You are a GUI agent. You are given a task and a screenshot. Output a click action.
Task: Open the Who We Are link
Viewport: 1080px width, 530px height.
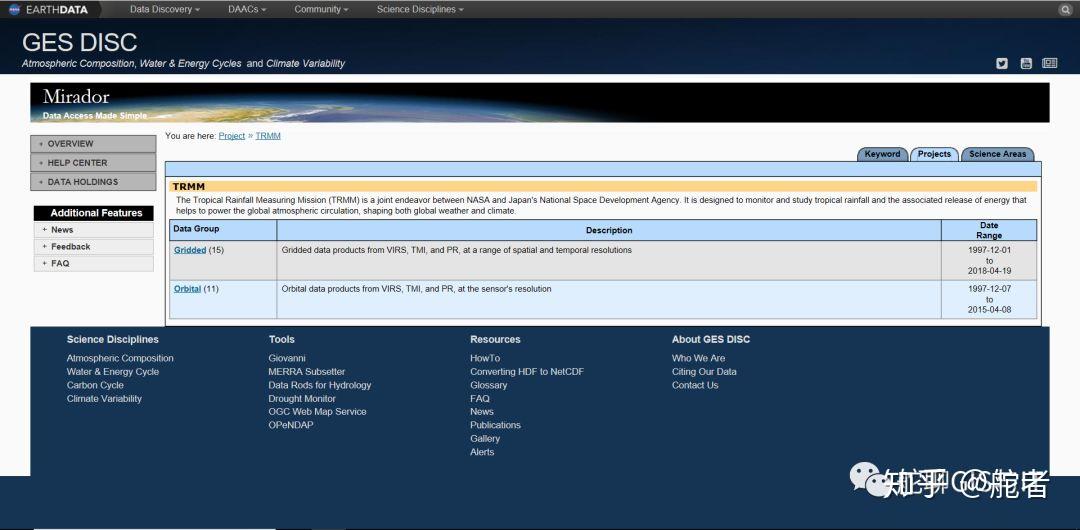tap(698, 358)
